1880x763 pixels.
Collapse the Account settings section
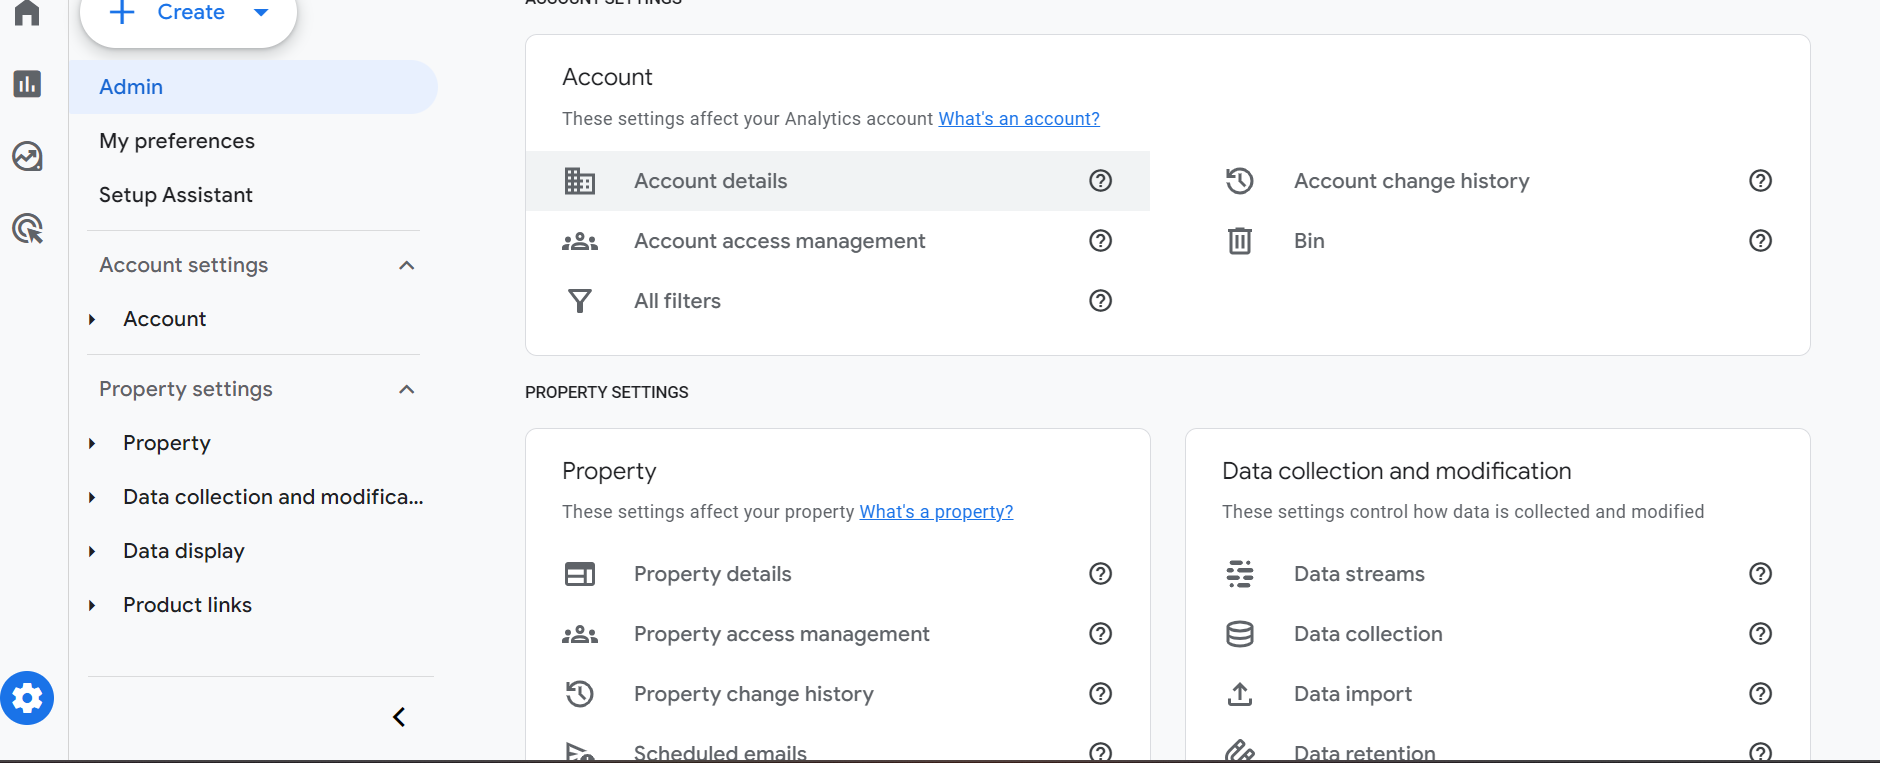click(x=406, y=265)
